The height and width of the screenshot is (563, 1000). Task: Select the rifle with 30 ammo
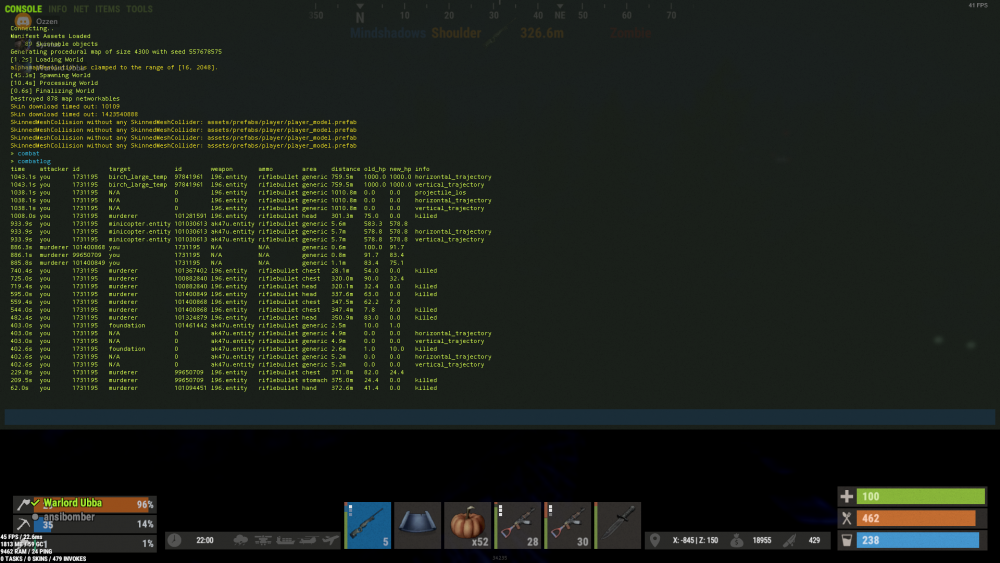coord(568,525)
